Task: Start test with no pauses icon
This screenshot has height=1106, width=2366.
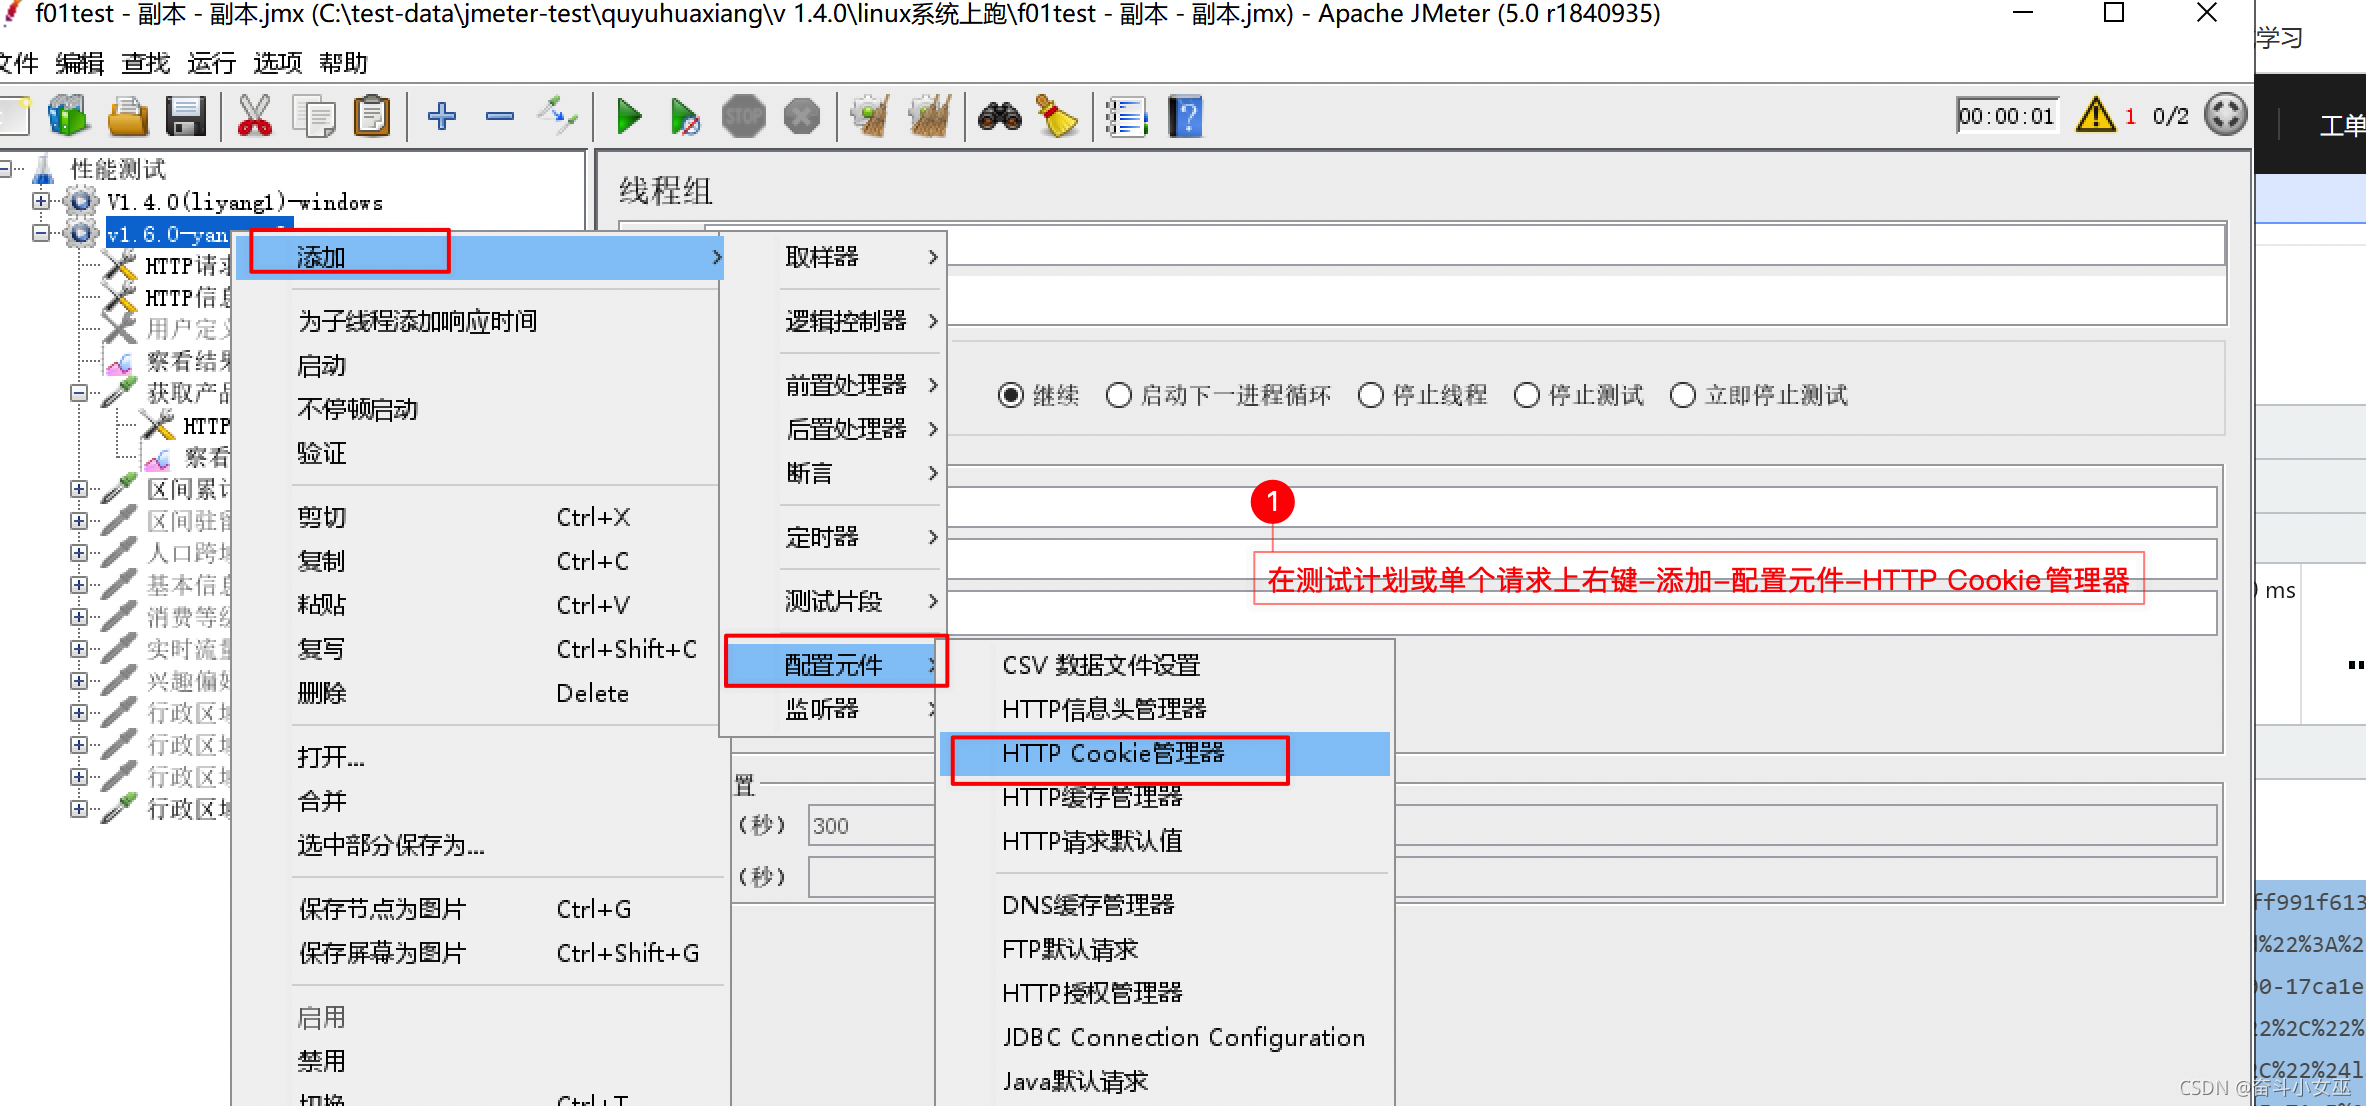Action: point(685,116)
